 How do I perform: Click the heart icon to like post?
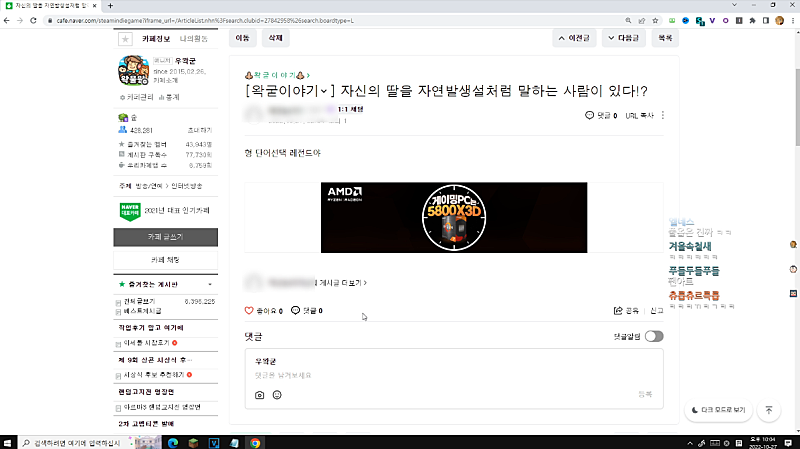click(x=250, y=310)
